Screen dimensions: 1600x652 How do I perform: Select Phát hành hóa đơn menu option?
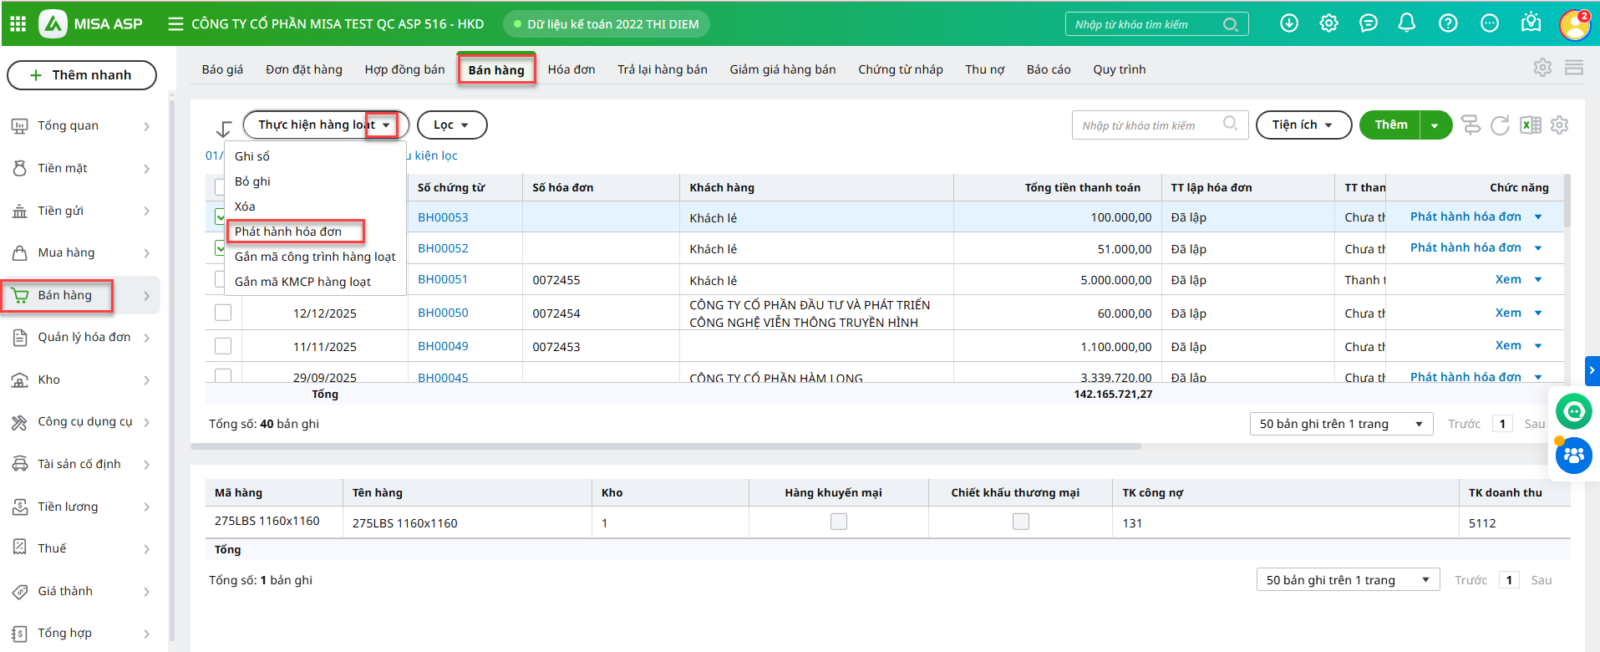(x=289, y=232)
